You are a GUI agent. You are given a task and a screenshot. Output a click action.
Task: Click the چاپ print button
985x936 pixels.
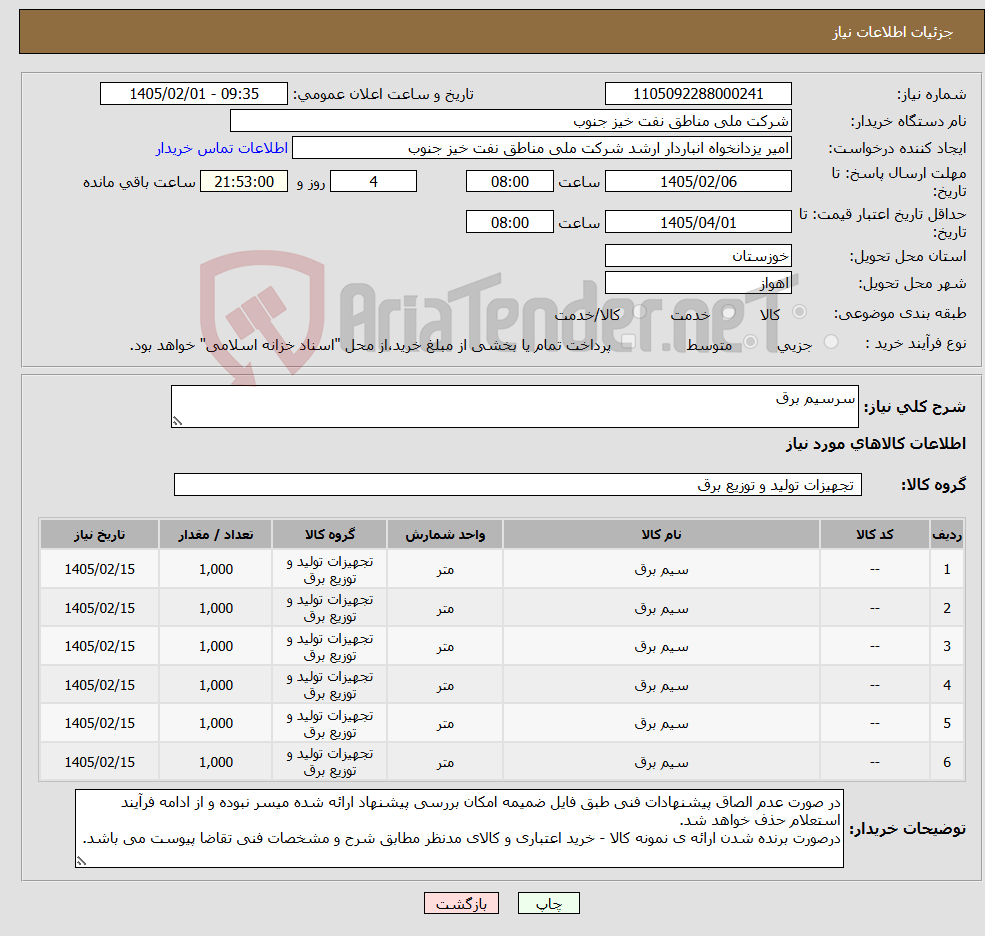(548, 903)
